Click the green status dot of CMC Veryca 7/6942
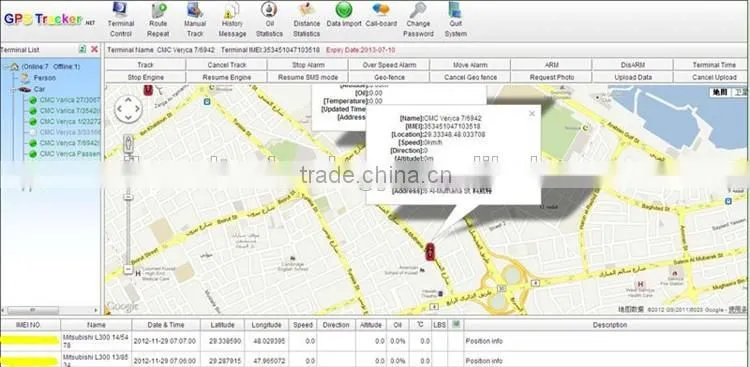 pyautogui.click(x=33, y=143)
